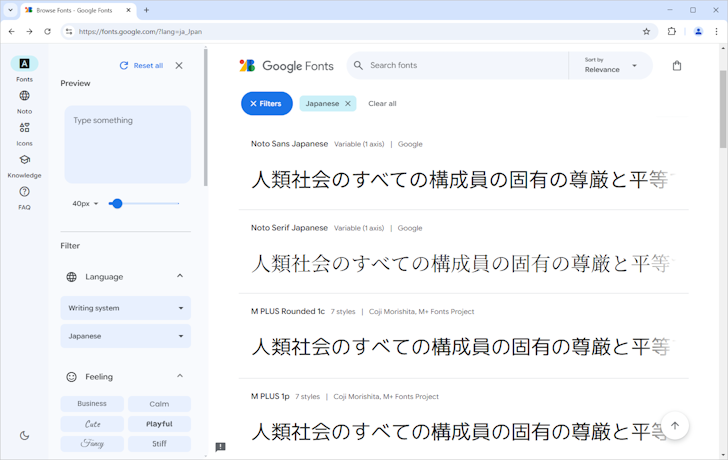
Task: Open the Noto Serif Japanese font
Action: 289,228
